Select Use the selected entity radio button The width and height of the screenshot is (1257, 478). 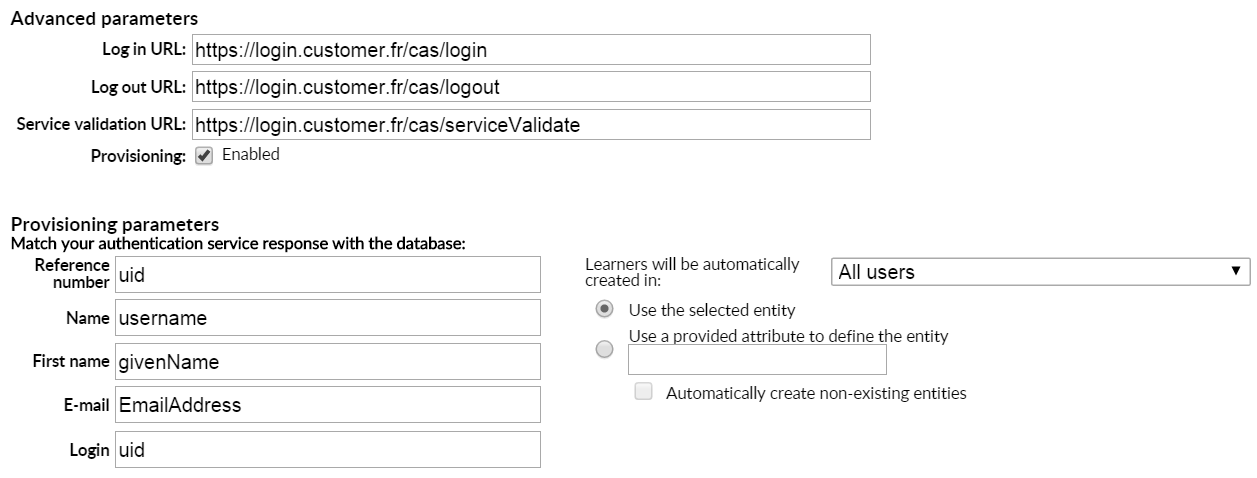[604, 309]
